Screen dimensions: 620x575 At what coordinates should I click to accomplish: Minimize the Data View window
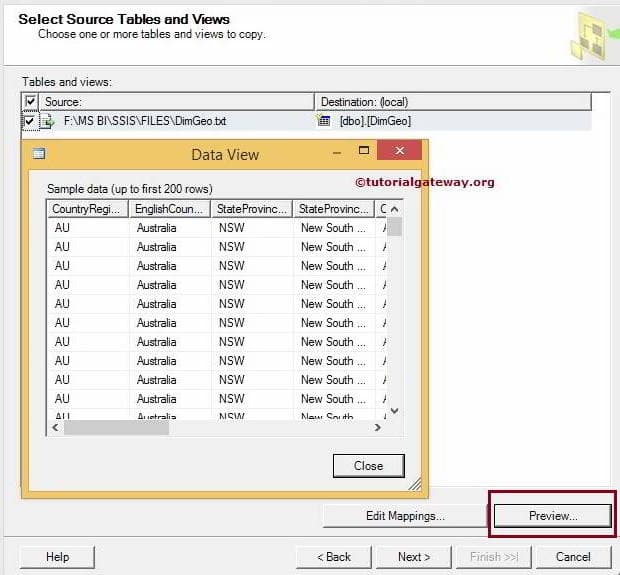click(337, 153)
